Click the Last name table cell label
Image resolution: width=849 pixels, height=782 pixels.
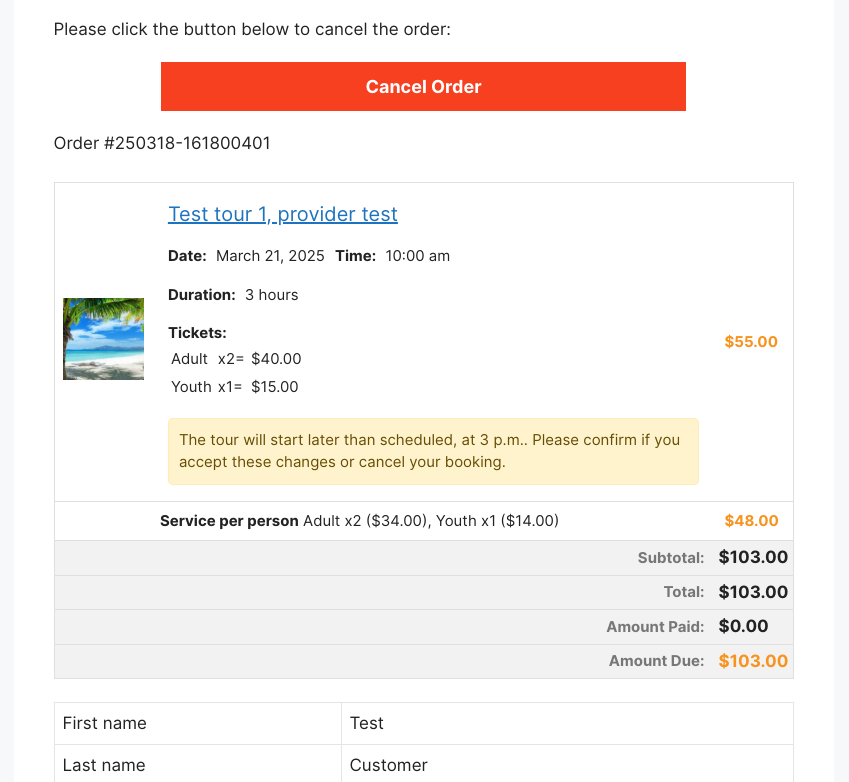tap(198, 764)
